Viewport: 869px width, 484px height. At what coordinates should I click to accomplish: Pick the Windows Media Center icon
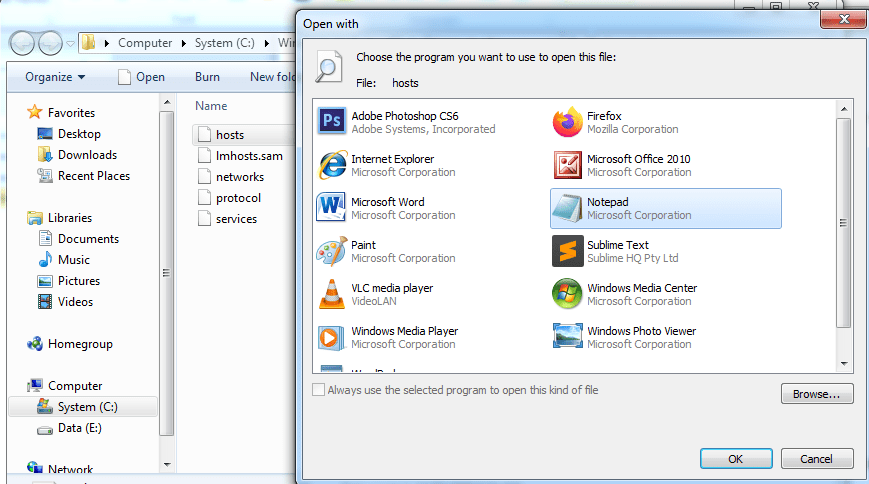[567, 294]
